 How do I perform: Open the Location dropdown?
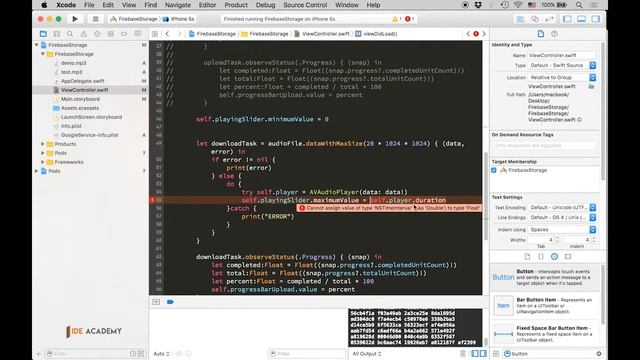562,77
